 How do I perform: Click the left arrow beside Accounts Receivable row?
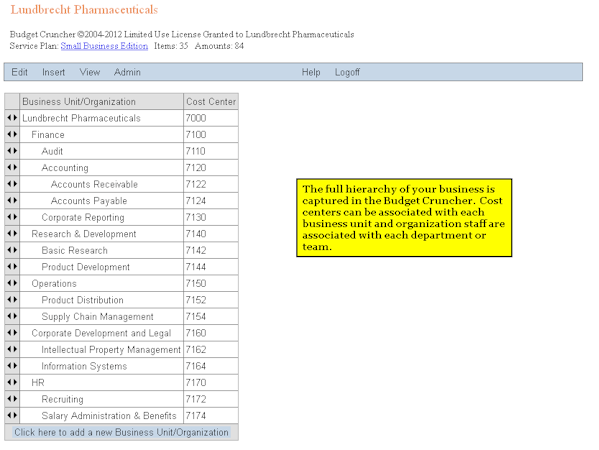[9, 184]
